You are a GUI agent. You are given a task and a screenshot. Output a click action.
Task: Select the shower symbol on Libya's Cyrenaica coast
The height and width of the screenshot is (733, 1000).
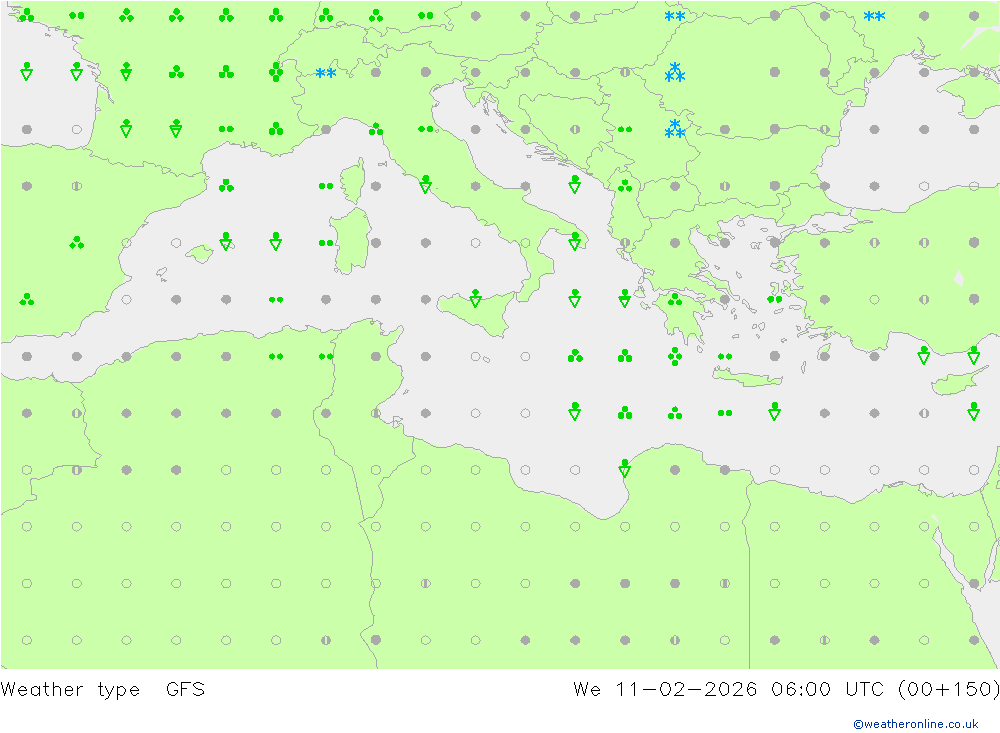click(624, 468)
